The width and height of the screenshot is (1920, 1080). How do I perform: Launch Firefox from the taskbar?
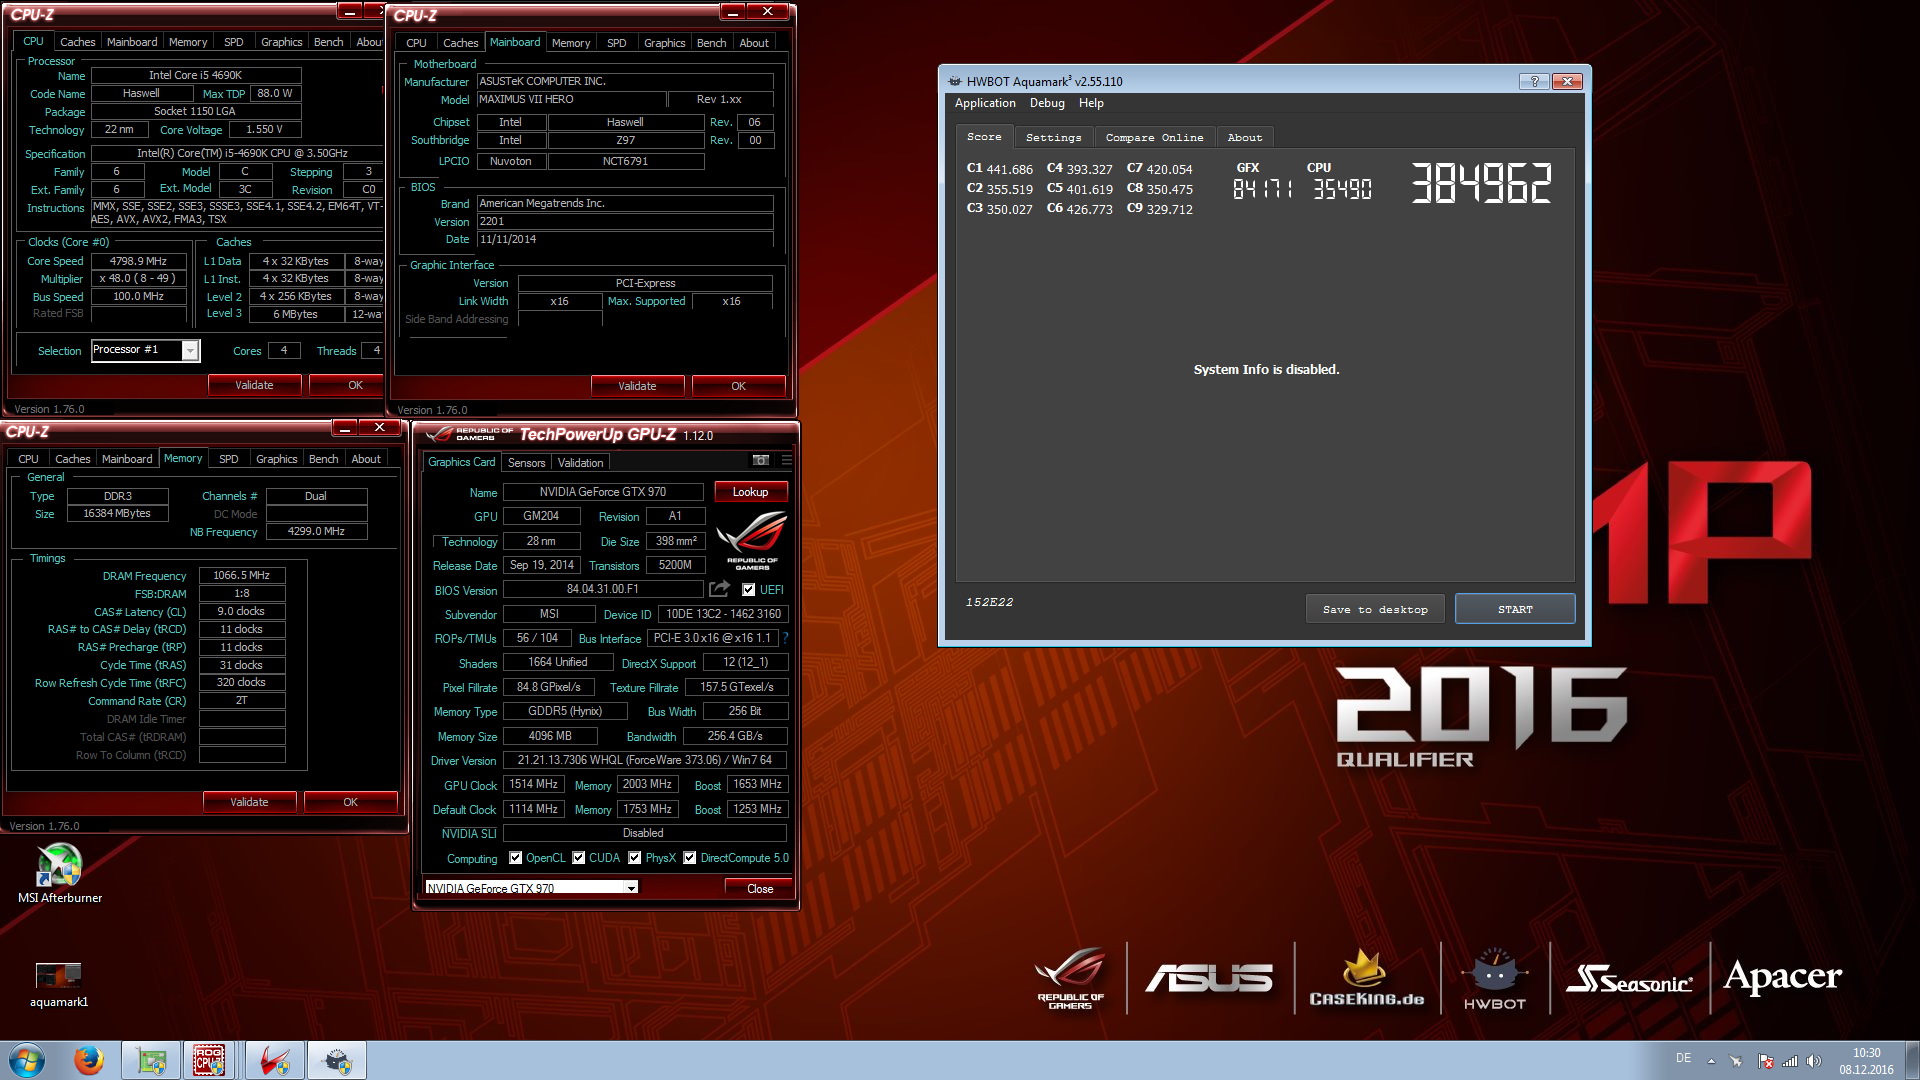click(89, 1060)
